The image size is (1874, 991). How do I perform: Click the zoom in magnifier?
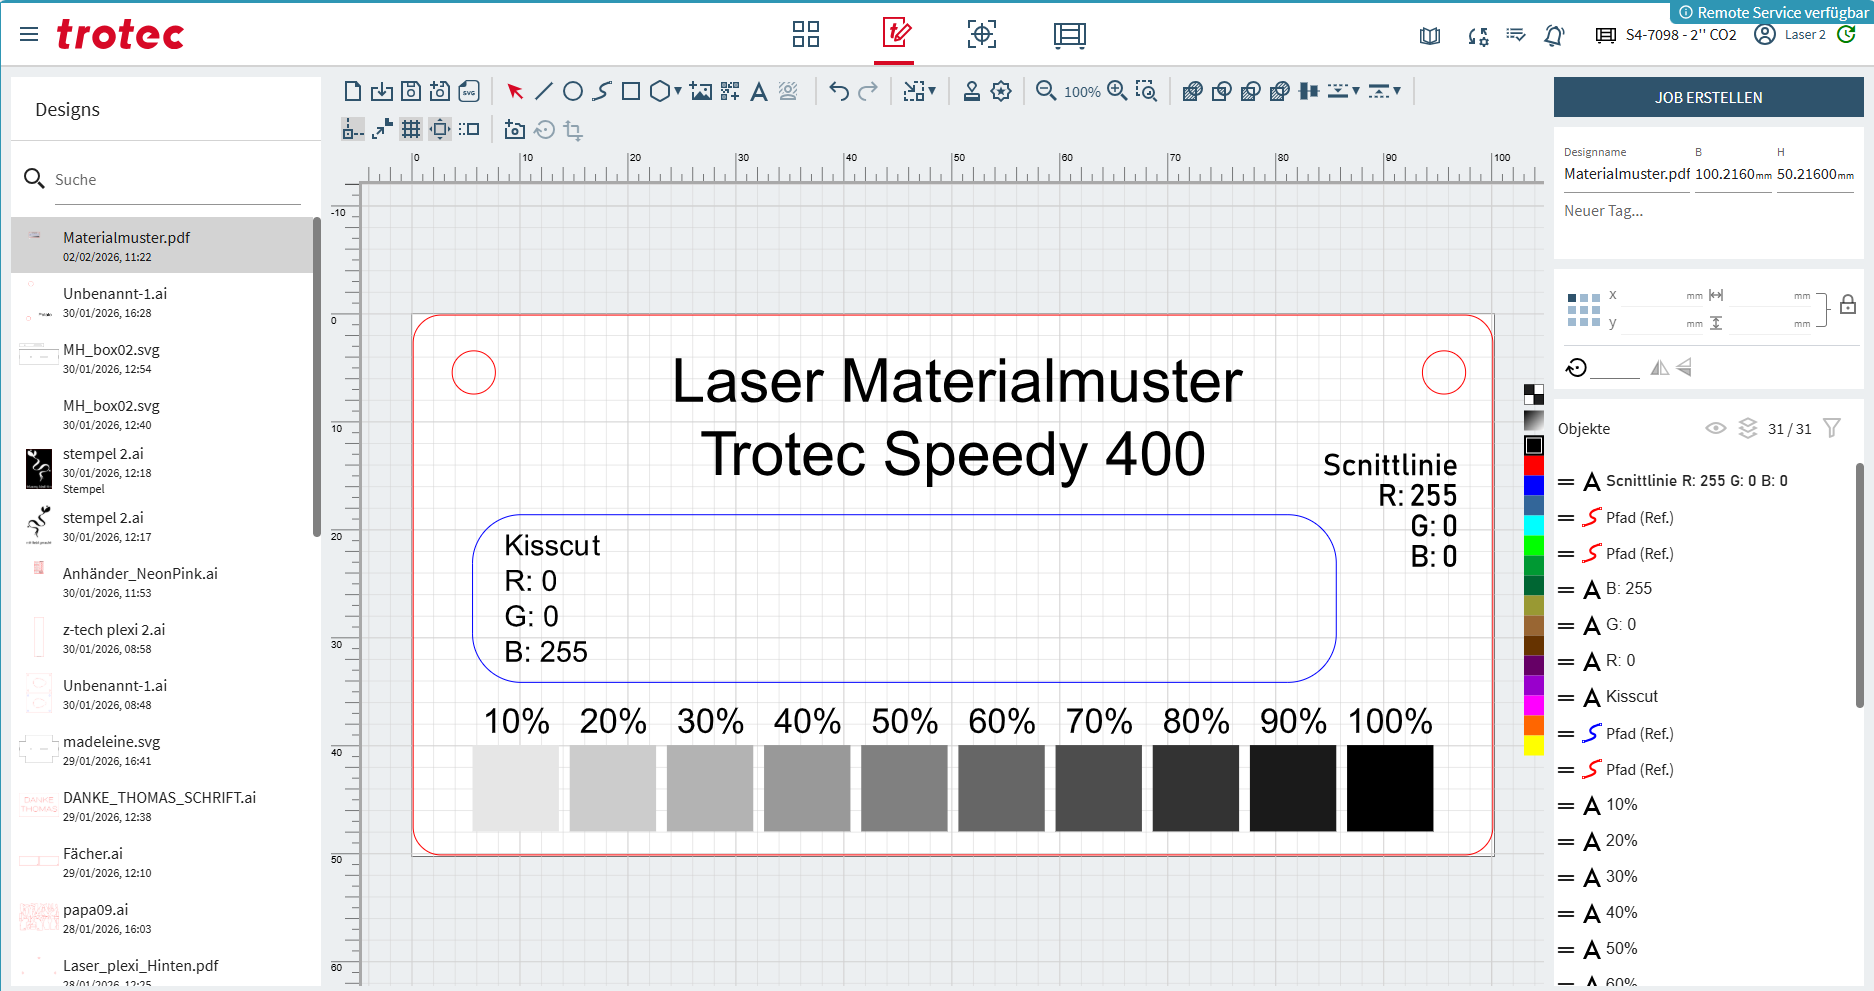click(x=1117, y=91)
